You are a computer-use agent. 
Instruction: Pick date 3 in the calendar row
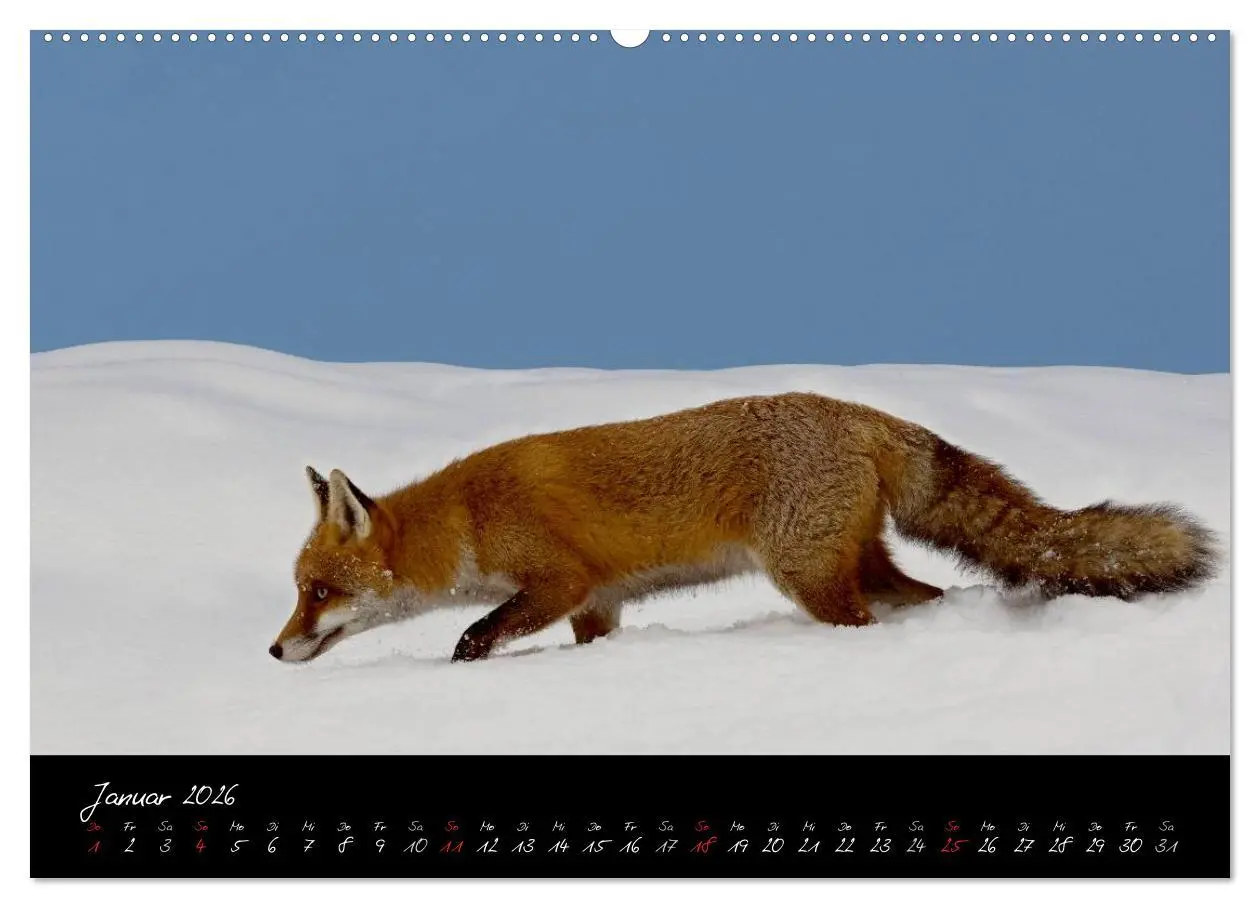point(165,846)
